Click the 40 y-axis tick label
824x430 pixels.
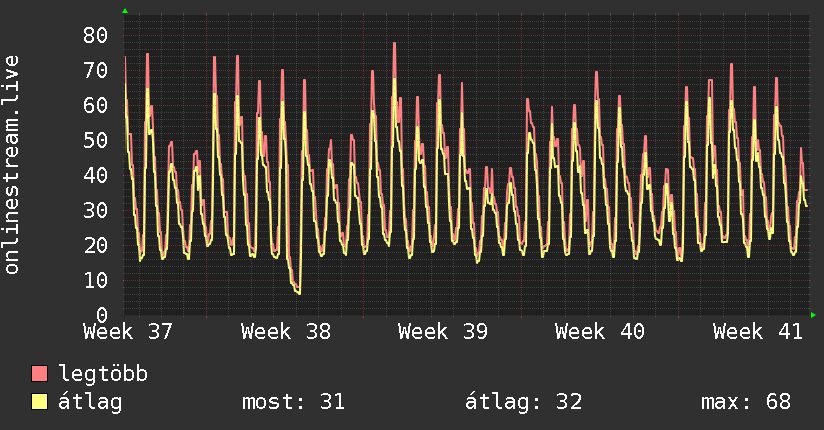click(96, 175)
